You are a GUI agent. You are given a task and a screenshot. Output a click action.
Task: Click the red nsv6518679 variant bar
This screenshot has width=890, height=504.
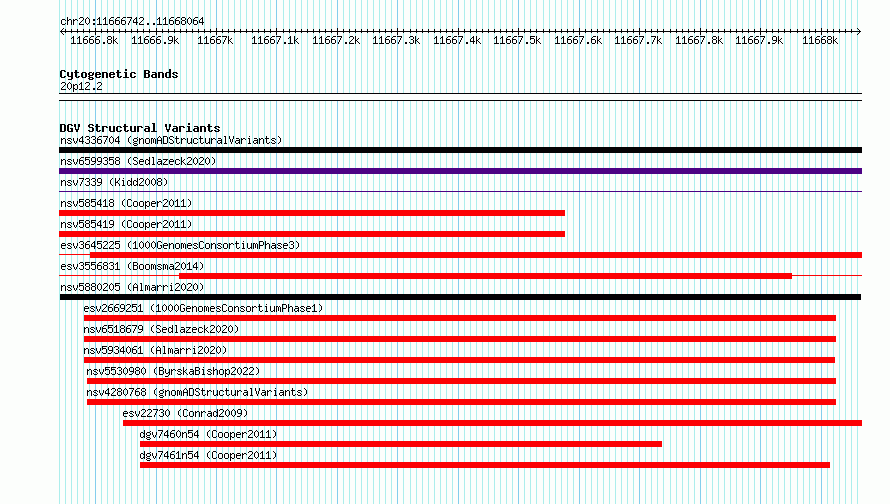(460, 339)
